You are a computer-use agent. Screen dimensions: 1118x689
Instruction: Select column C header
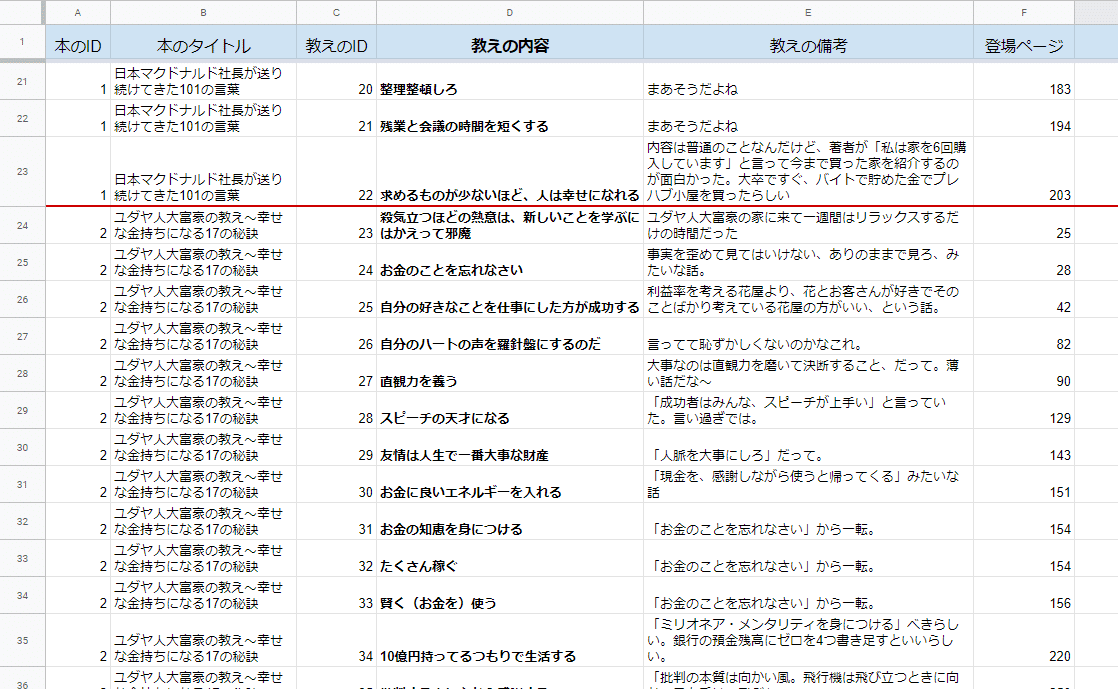point(337,12)
